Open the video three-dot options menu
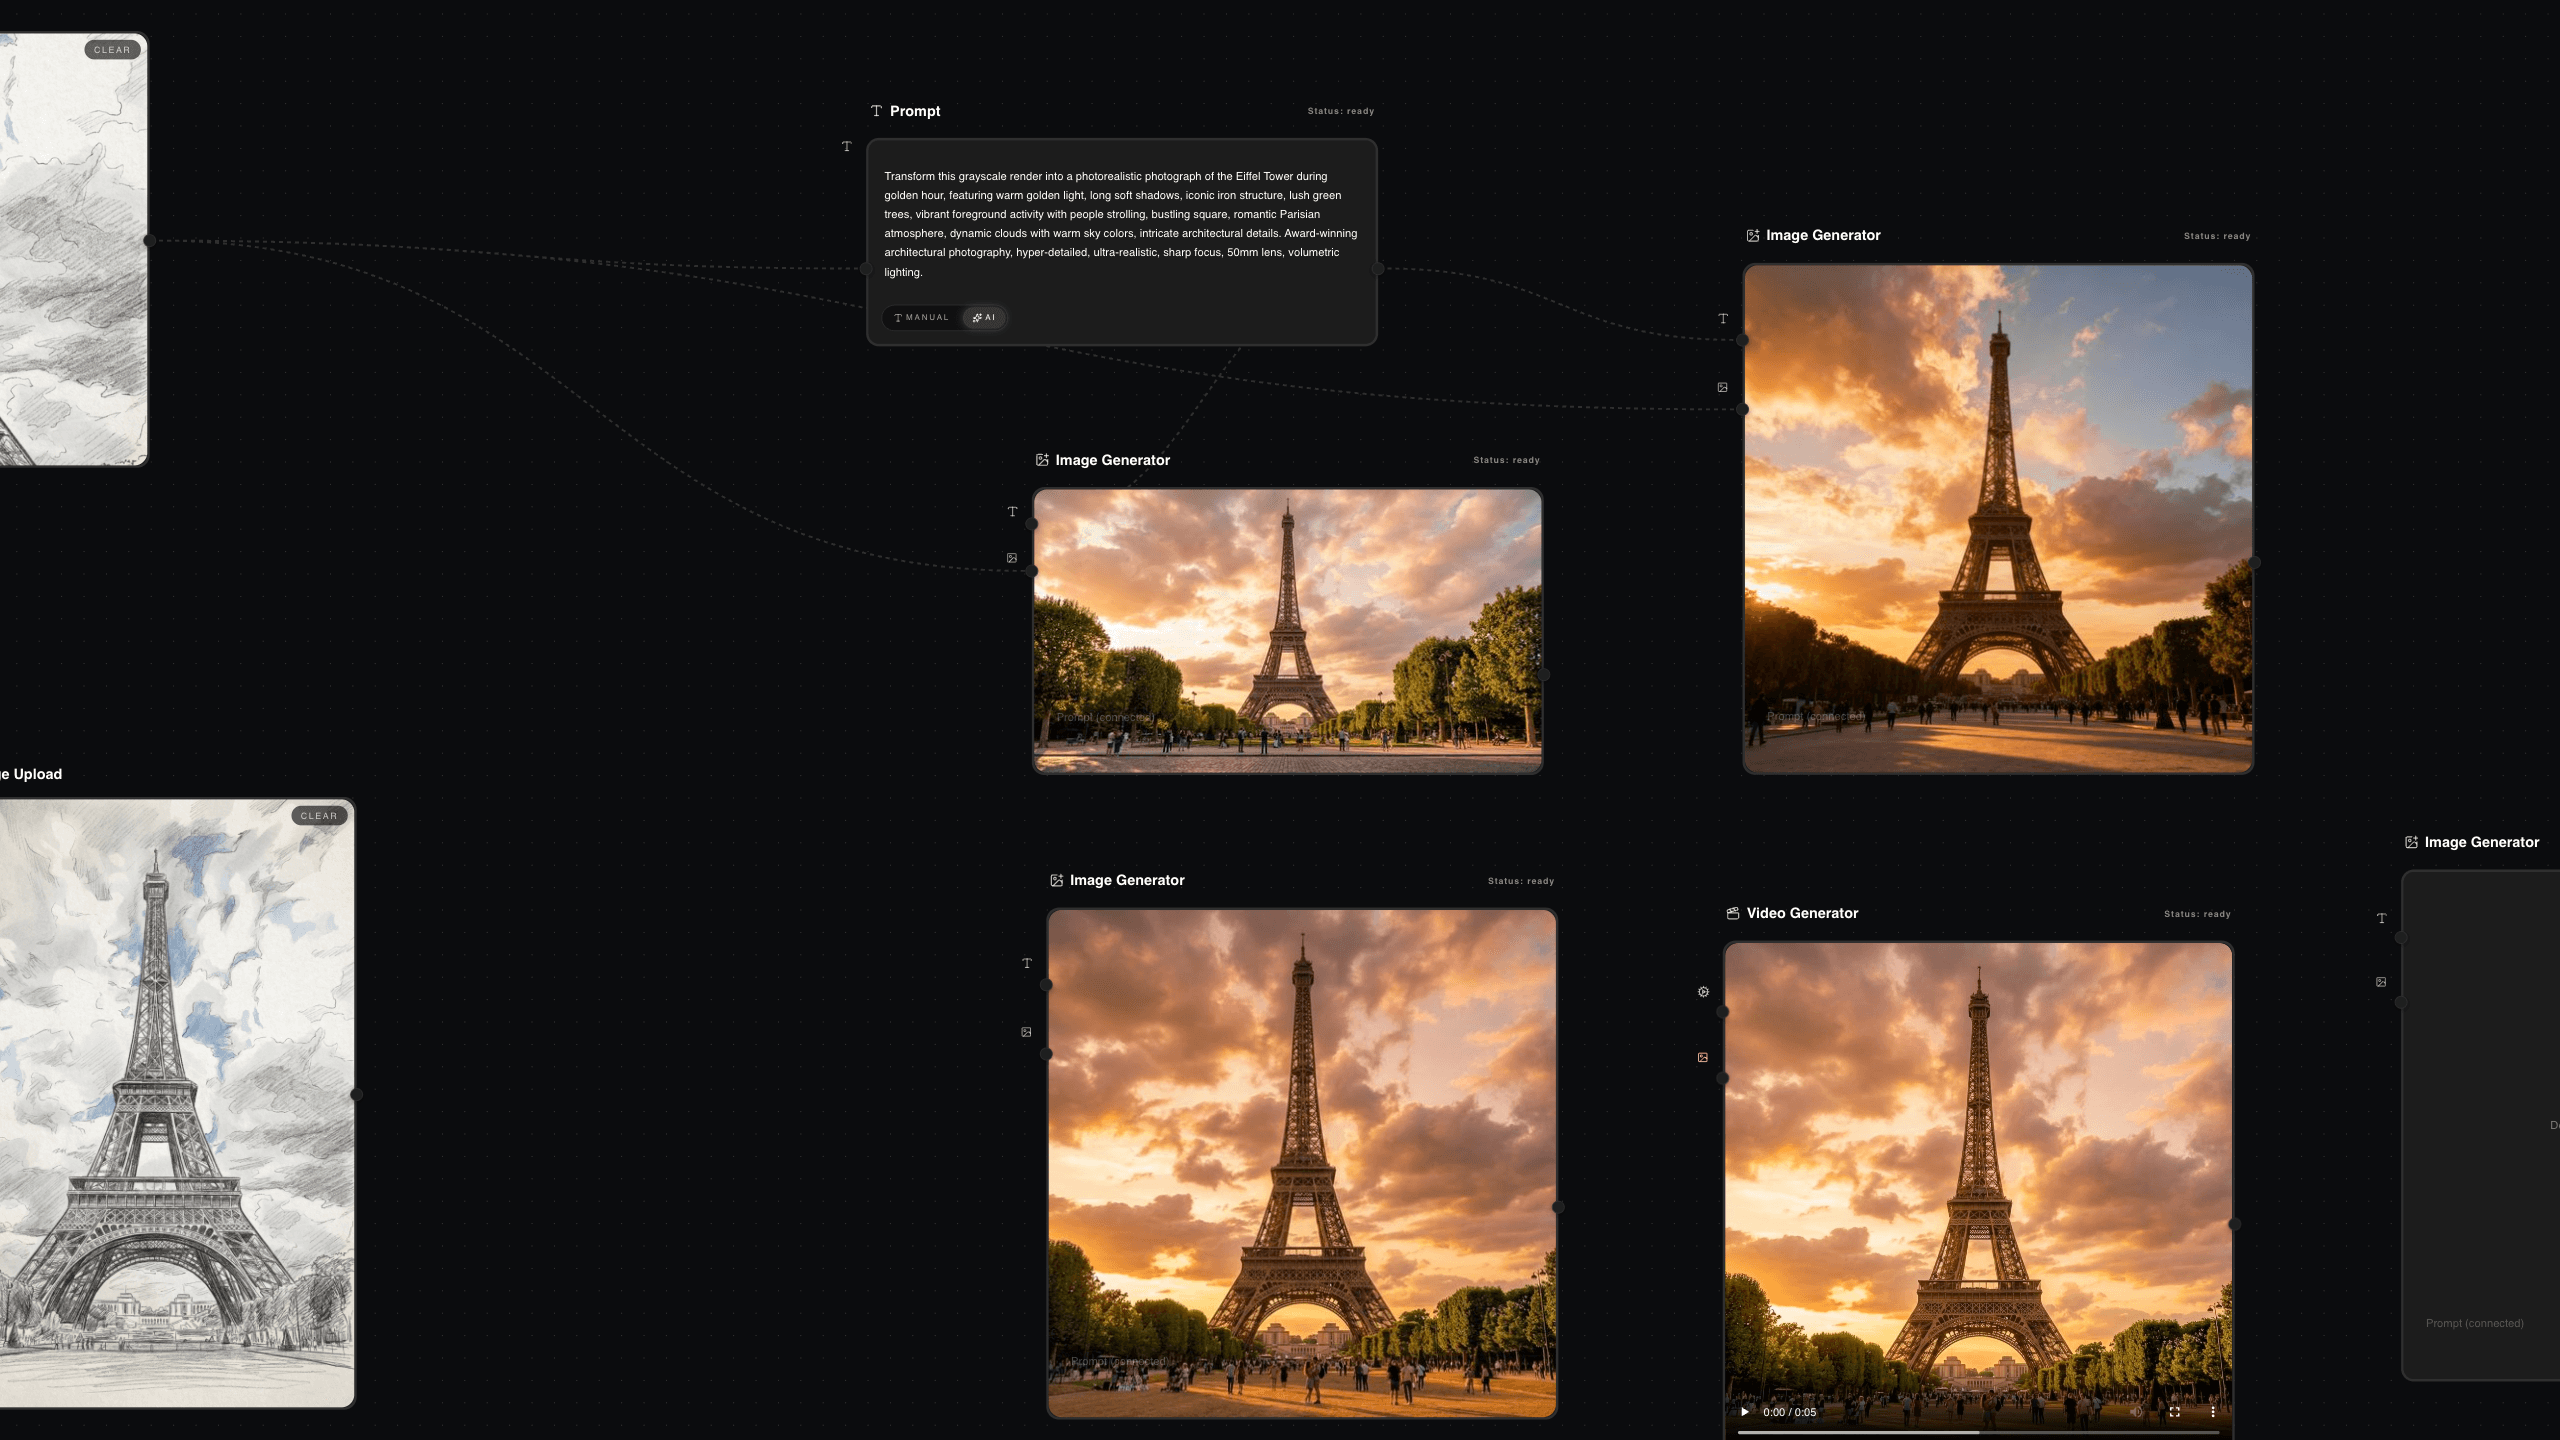The height and width of the screenshot is (1440, 2560). [2213, 1412]
